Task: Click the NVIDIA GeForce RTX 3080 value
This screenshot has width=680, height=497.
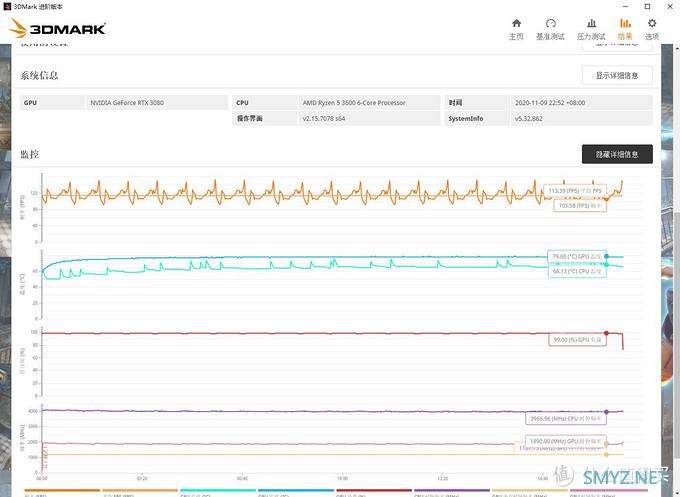Action: tap(127, 103)
